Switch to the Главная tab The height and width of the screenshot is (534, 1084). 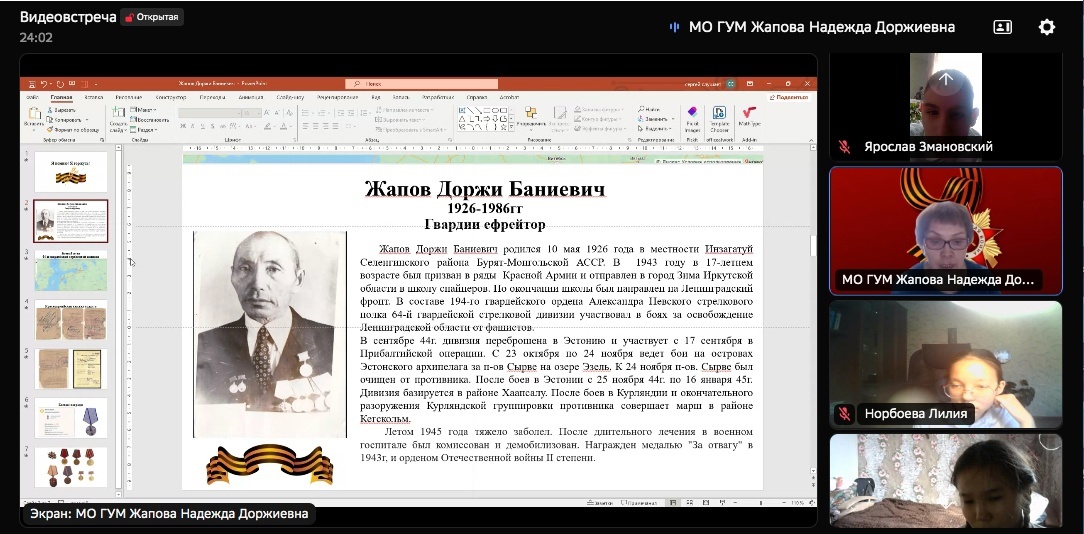point(61,98)
